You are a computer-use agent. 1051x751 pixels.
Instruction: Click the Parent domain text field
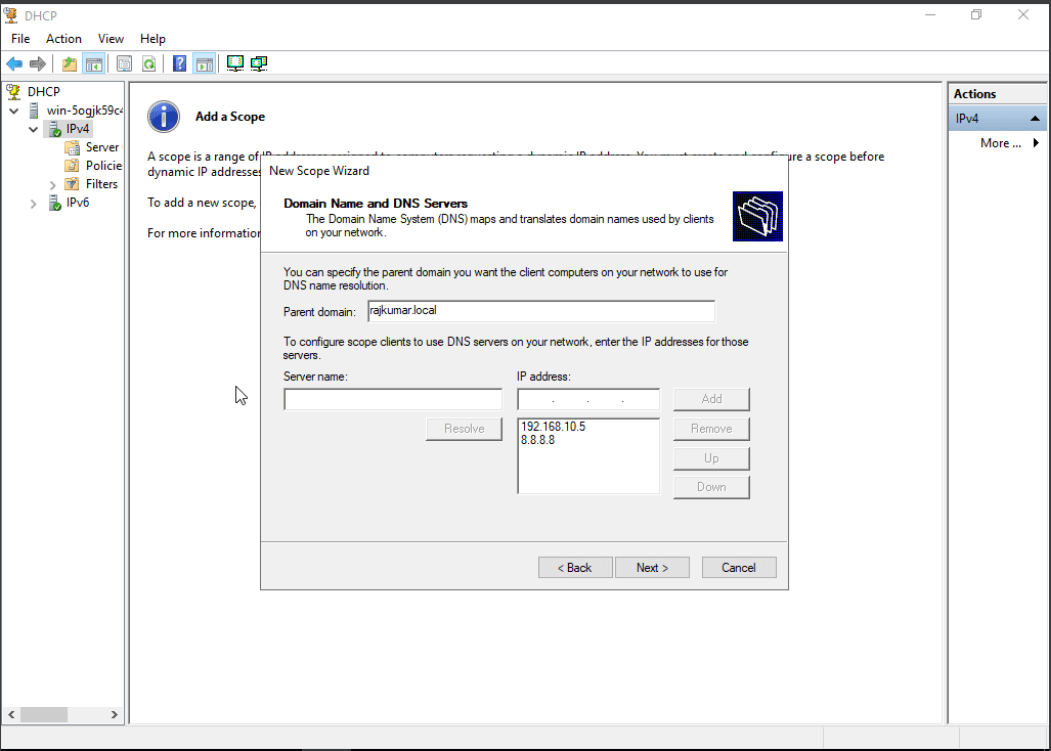[541, 310]
